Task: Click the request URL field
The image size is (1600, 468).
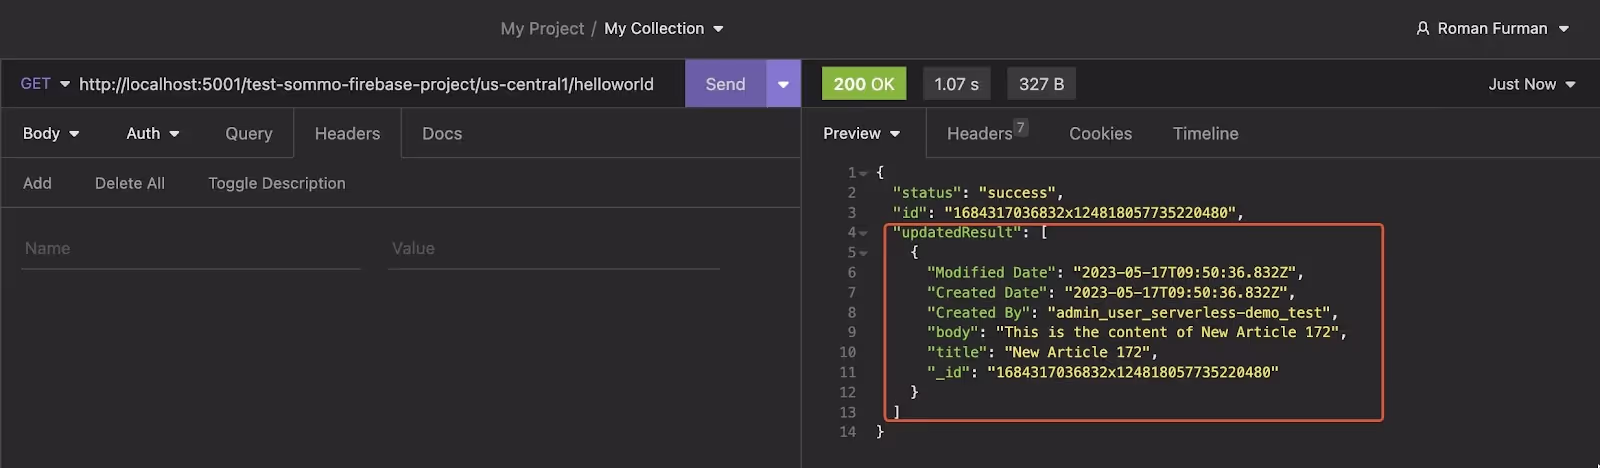Action: (x=366, y=84)
